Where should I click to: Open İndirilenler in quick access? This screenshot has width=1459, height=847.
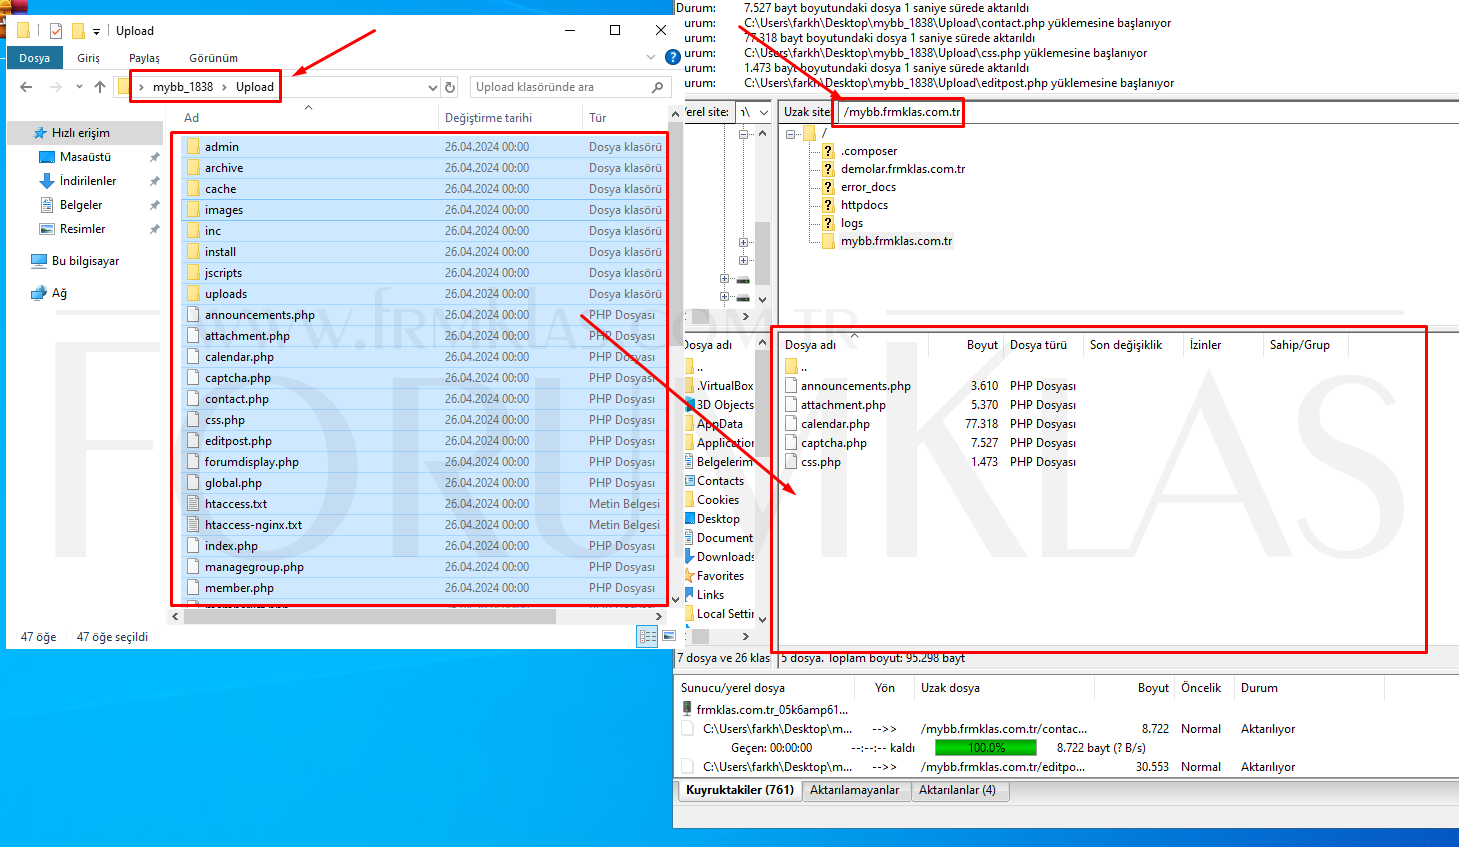tap(88, 181)
